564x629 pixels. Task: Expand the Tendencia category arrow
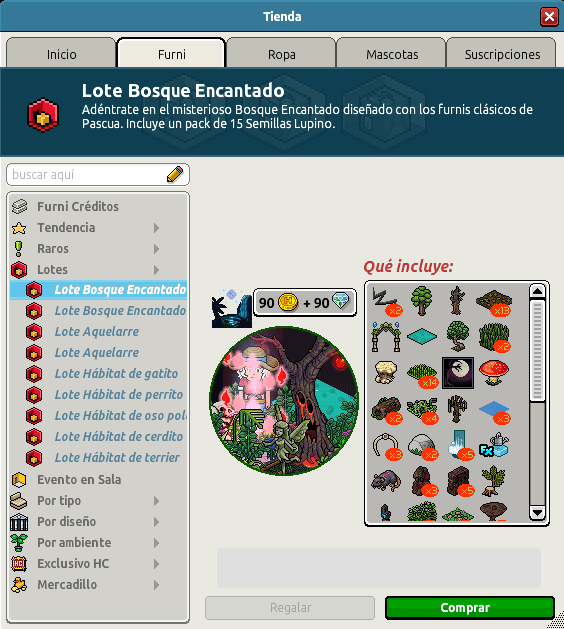coord(156,228)
